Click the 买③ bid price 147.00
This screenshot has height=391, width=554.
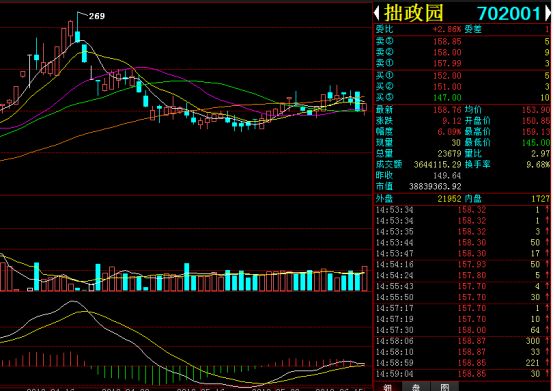[447, 97]
